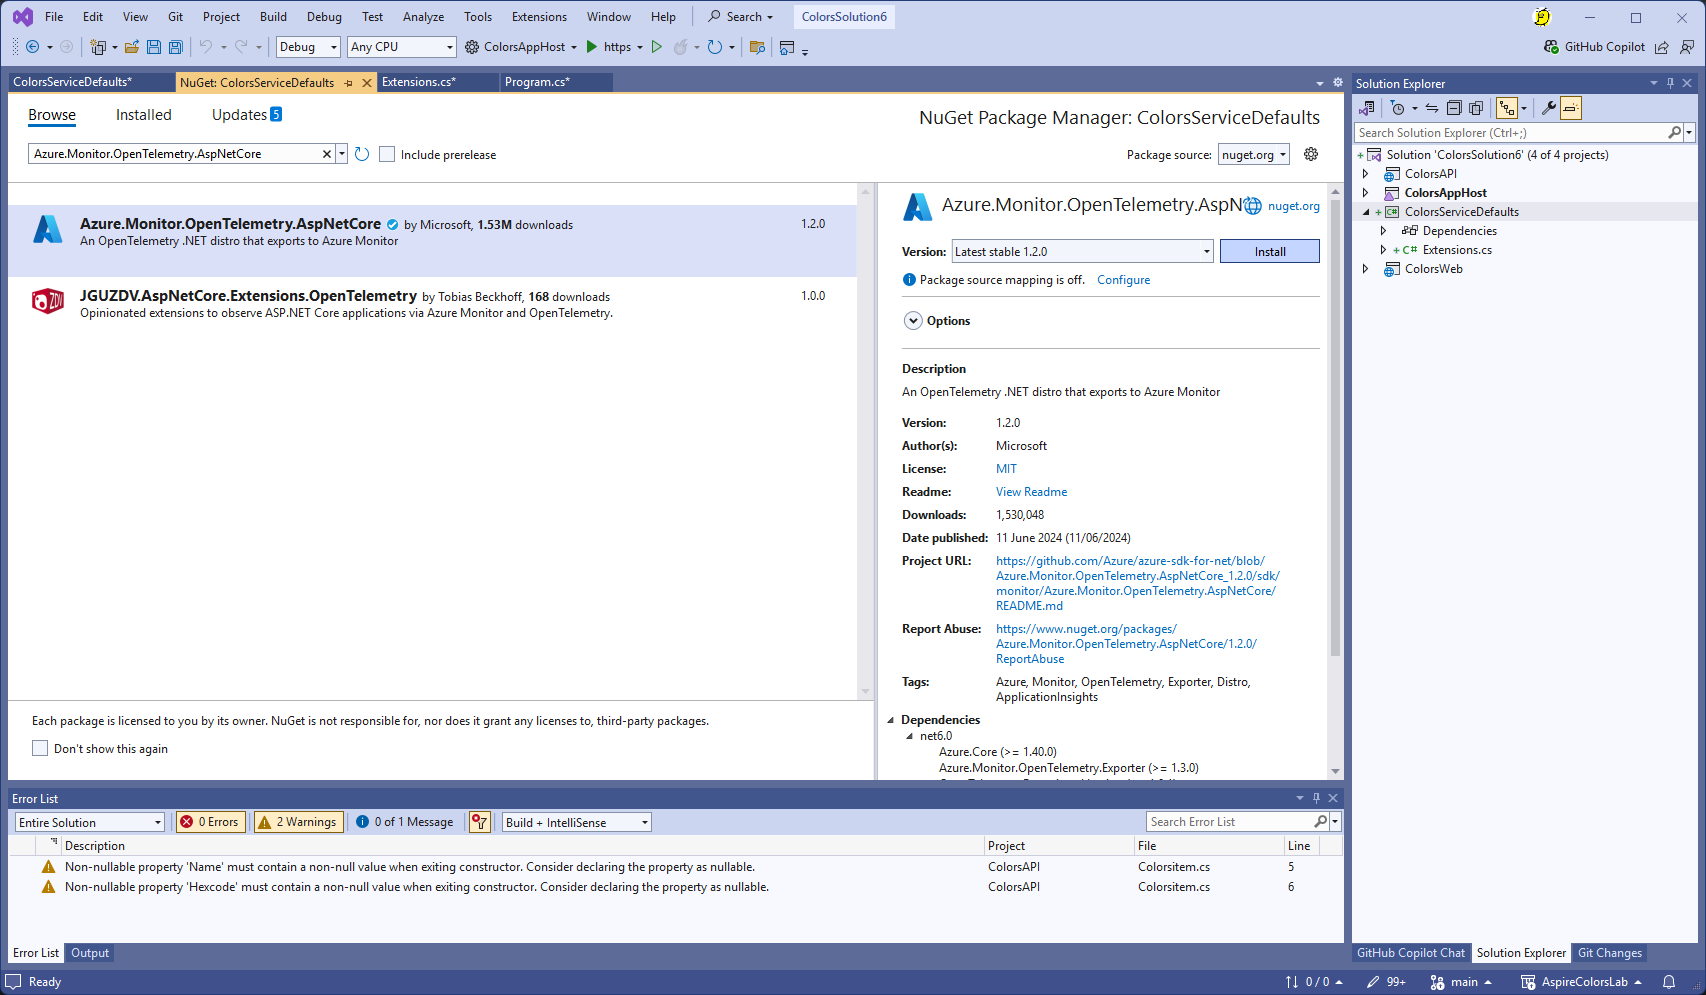1706x995 pixels.
Task: Enable the Include prerelease checkbox
Action: [x=387, y=154]
